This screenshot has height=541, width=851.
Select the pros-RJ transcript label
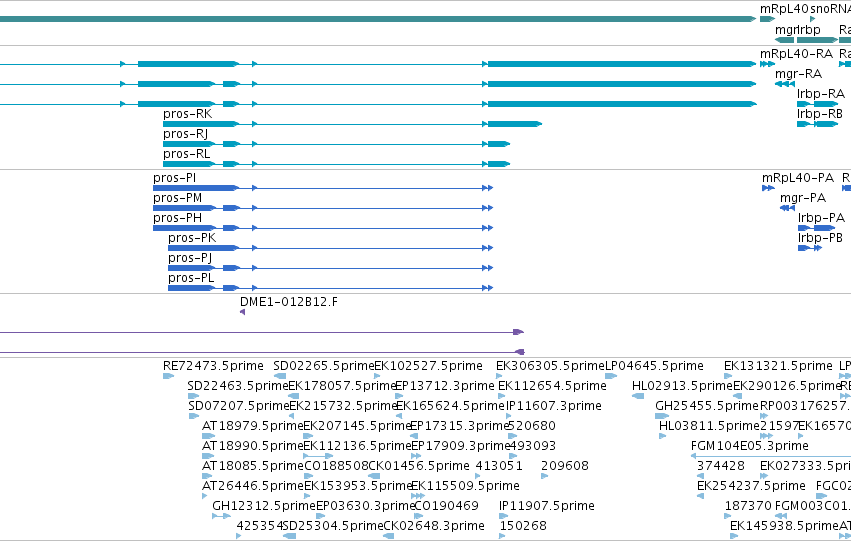point(186,134)
